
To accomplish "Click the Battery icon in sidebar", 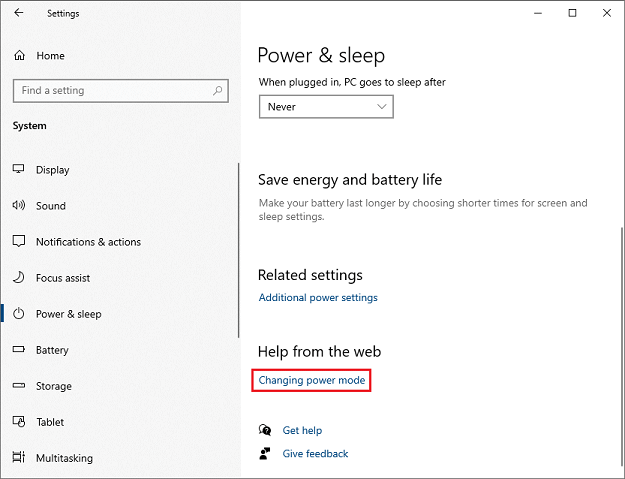I will tap(18, 350).
